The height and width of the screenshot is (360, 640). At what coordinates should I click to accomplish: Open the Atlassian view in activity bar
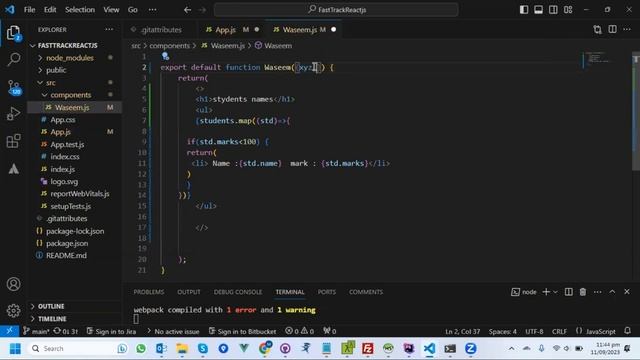(x=13, y=169)
